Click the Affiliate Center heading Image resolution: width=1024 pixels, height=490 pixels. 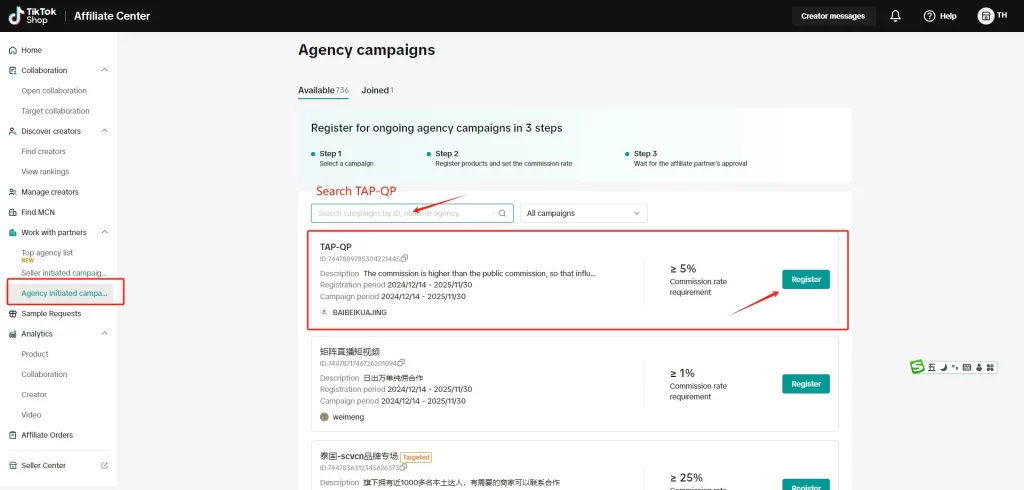112,16
